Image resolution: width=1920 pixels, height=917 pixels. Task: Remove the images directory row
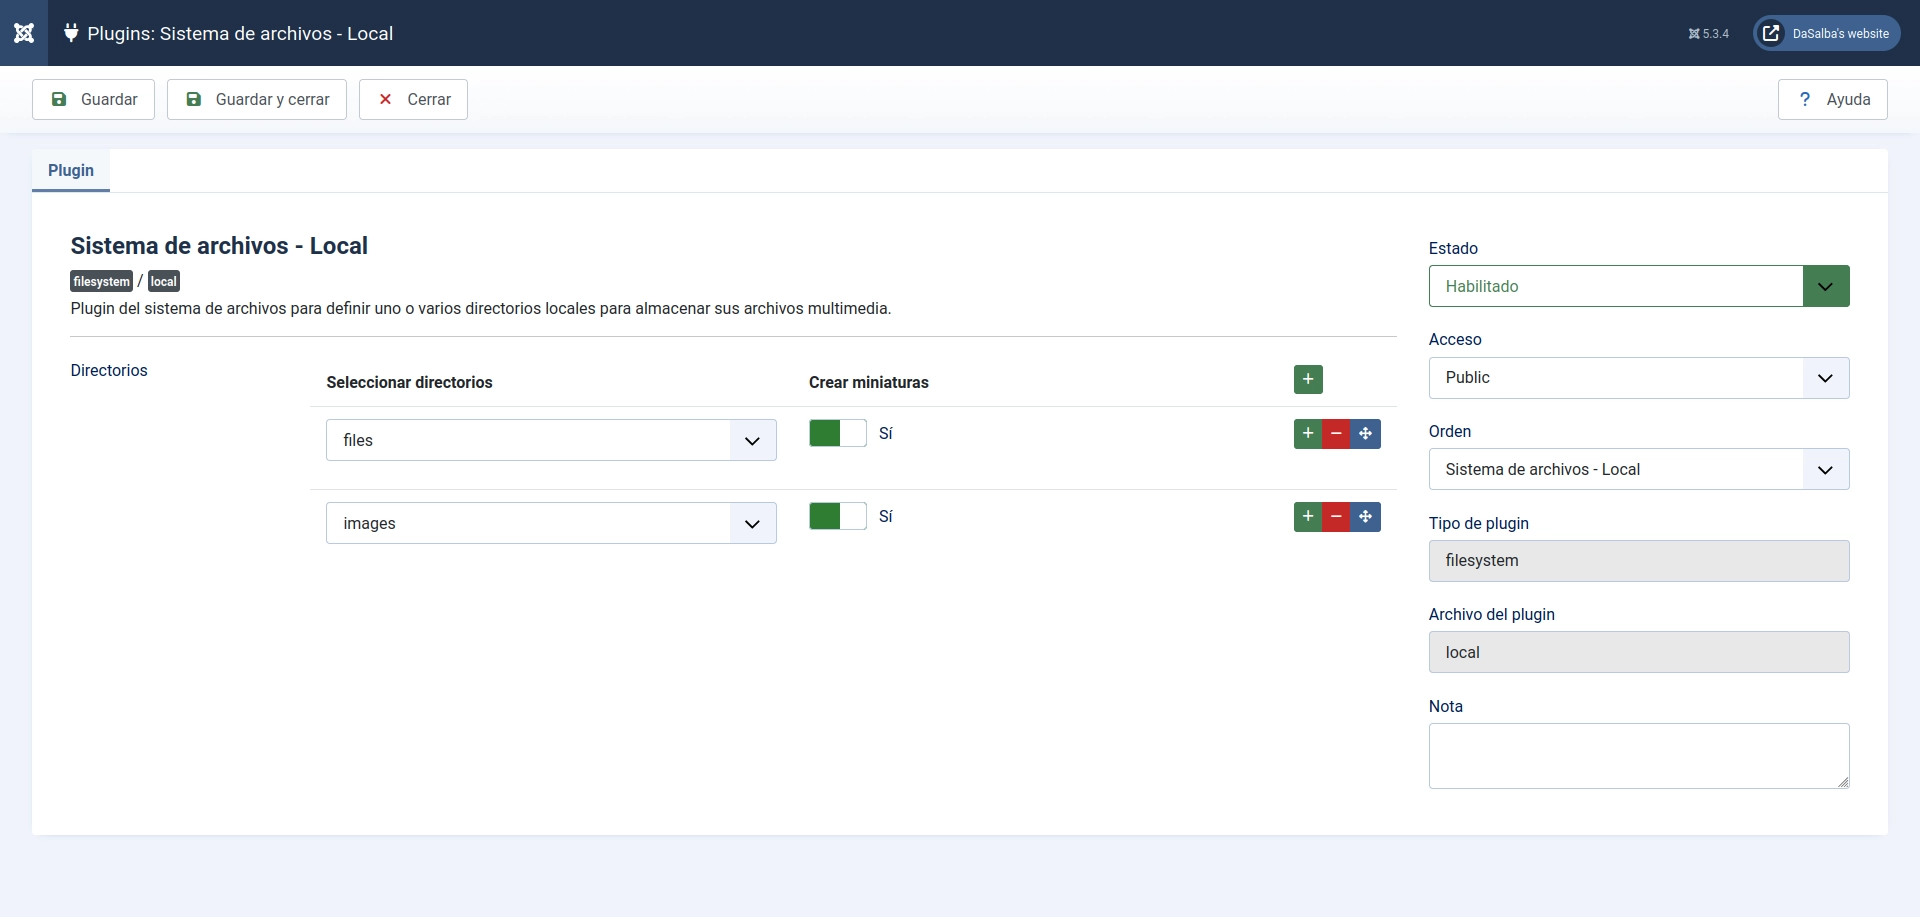pyautogui.click(x=1336, y=517)
